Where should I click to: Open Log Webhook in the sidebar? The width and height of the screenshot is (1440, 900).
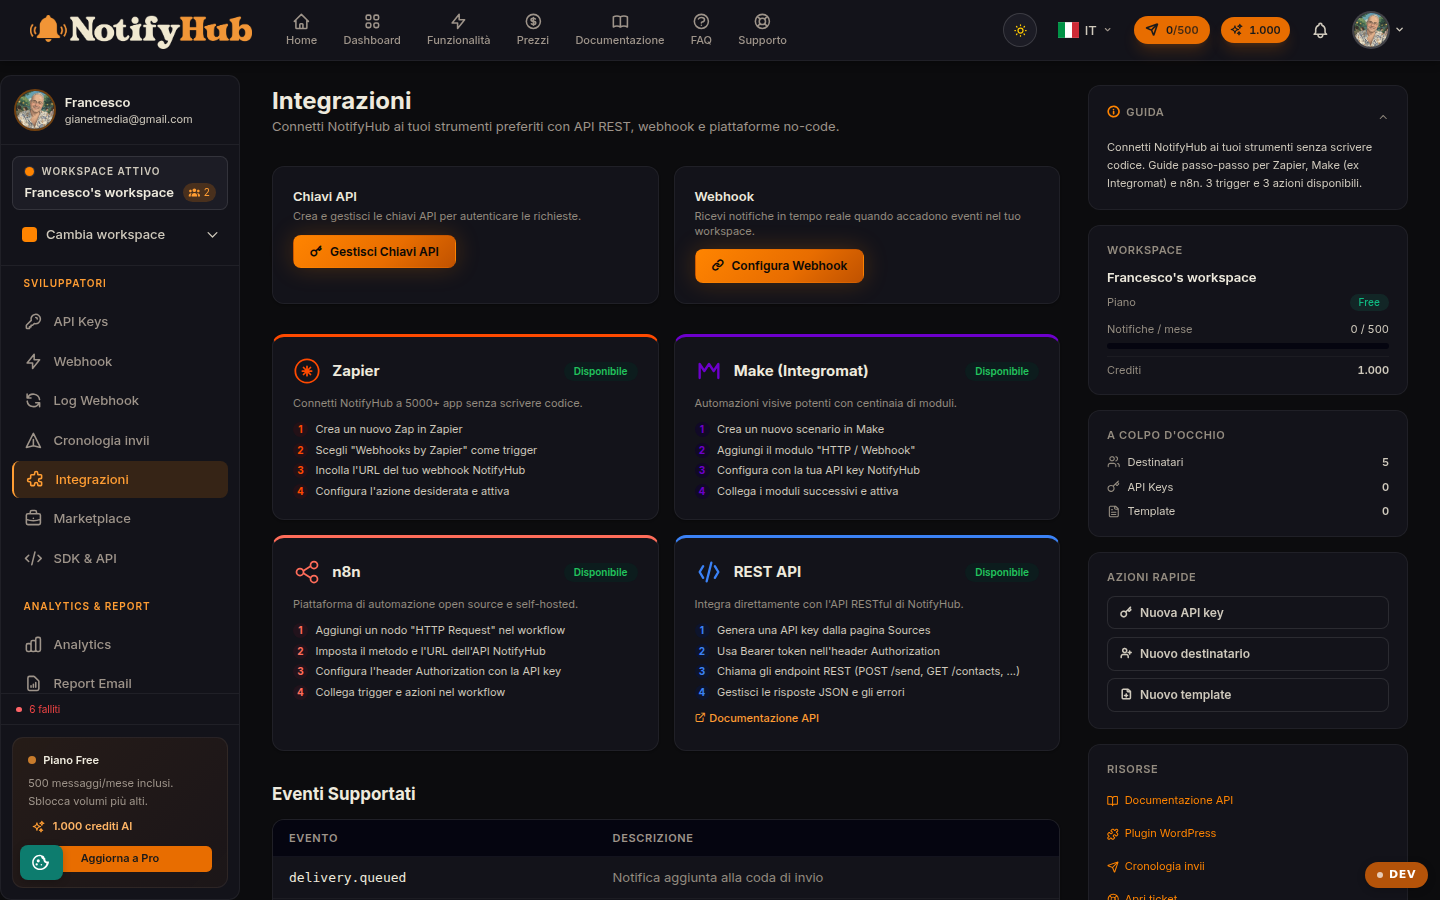pyautogui.click(x=120, y=401)
